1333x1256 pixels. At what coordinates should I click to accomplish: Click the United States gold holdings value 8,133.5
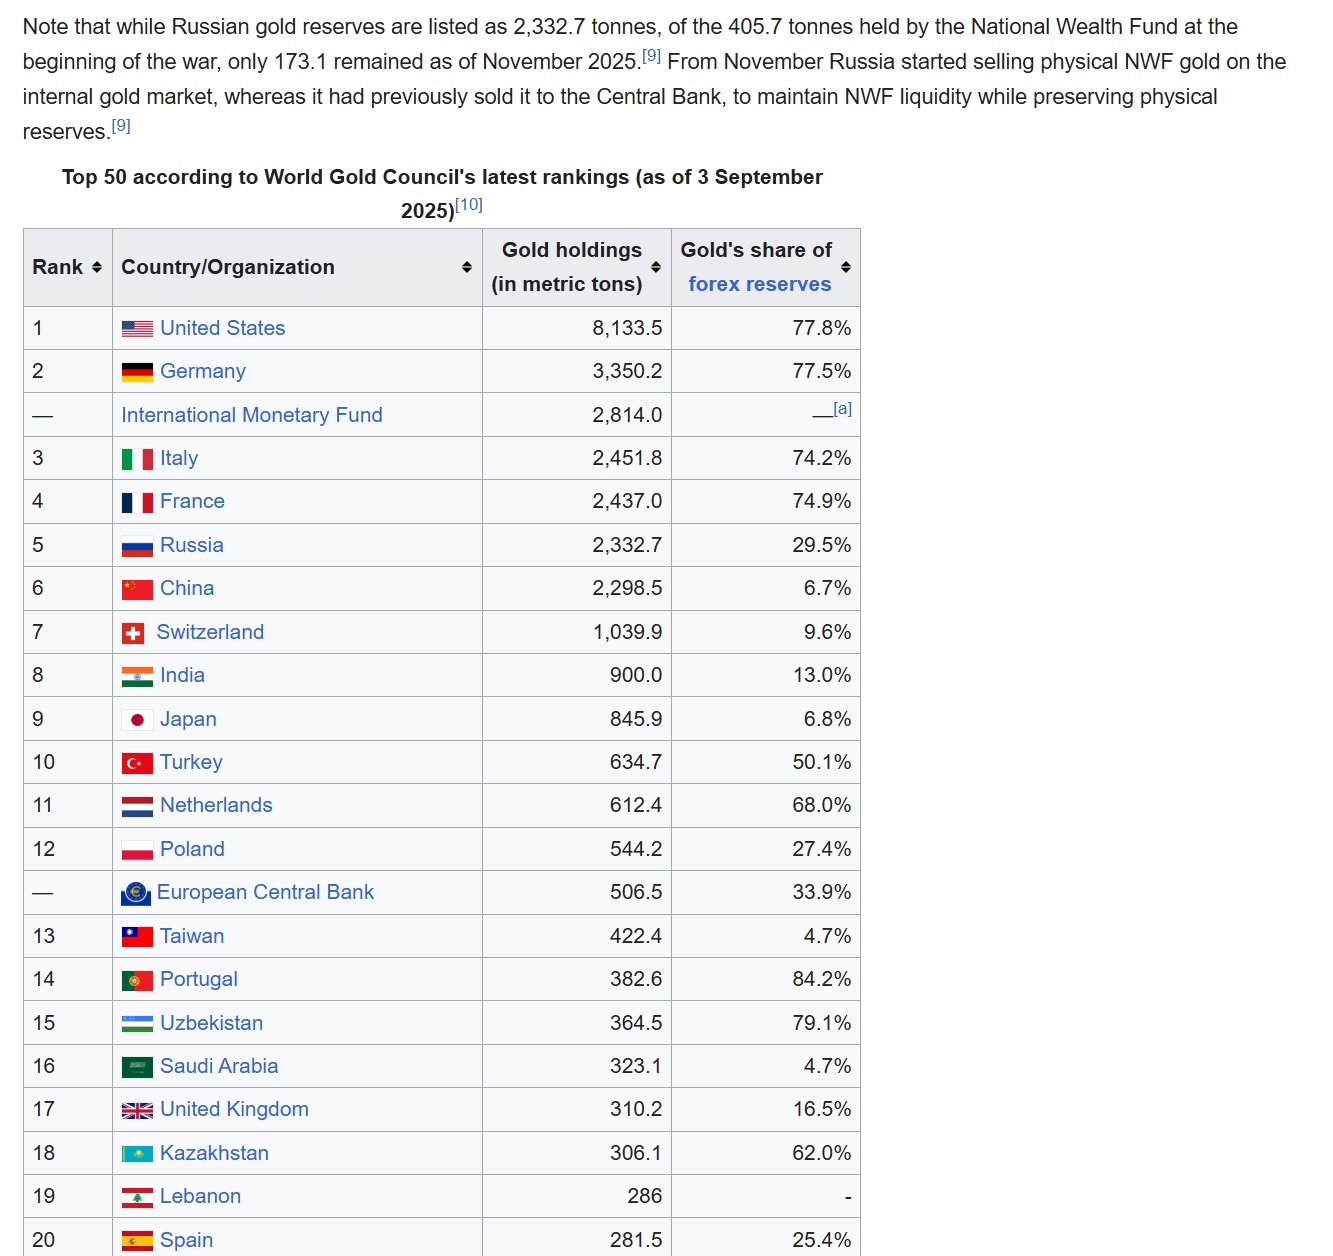tap(627, 328)
